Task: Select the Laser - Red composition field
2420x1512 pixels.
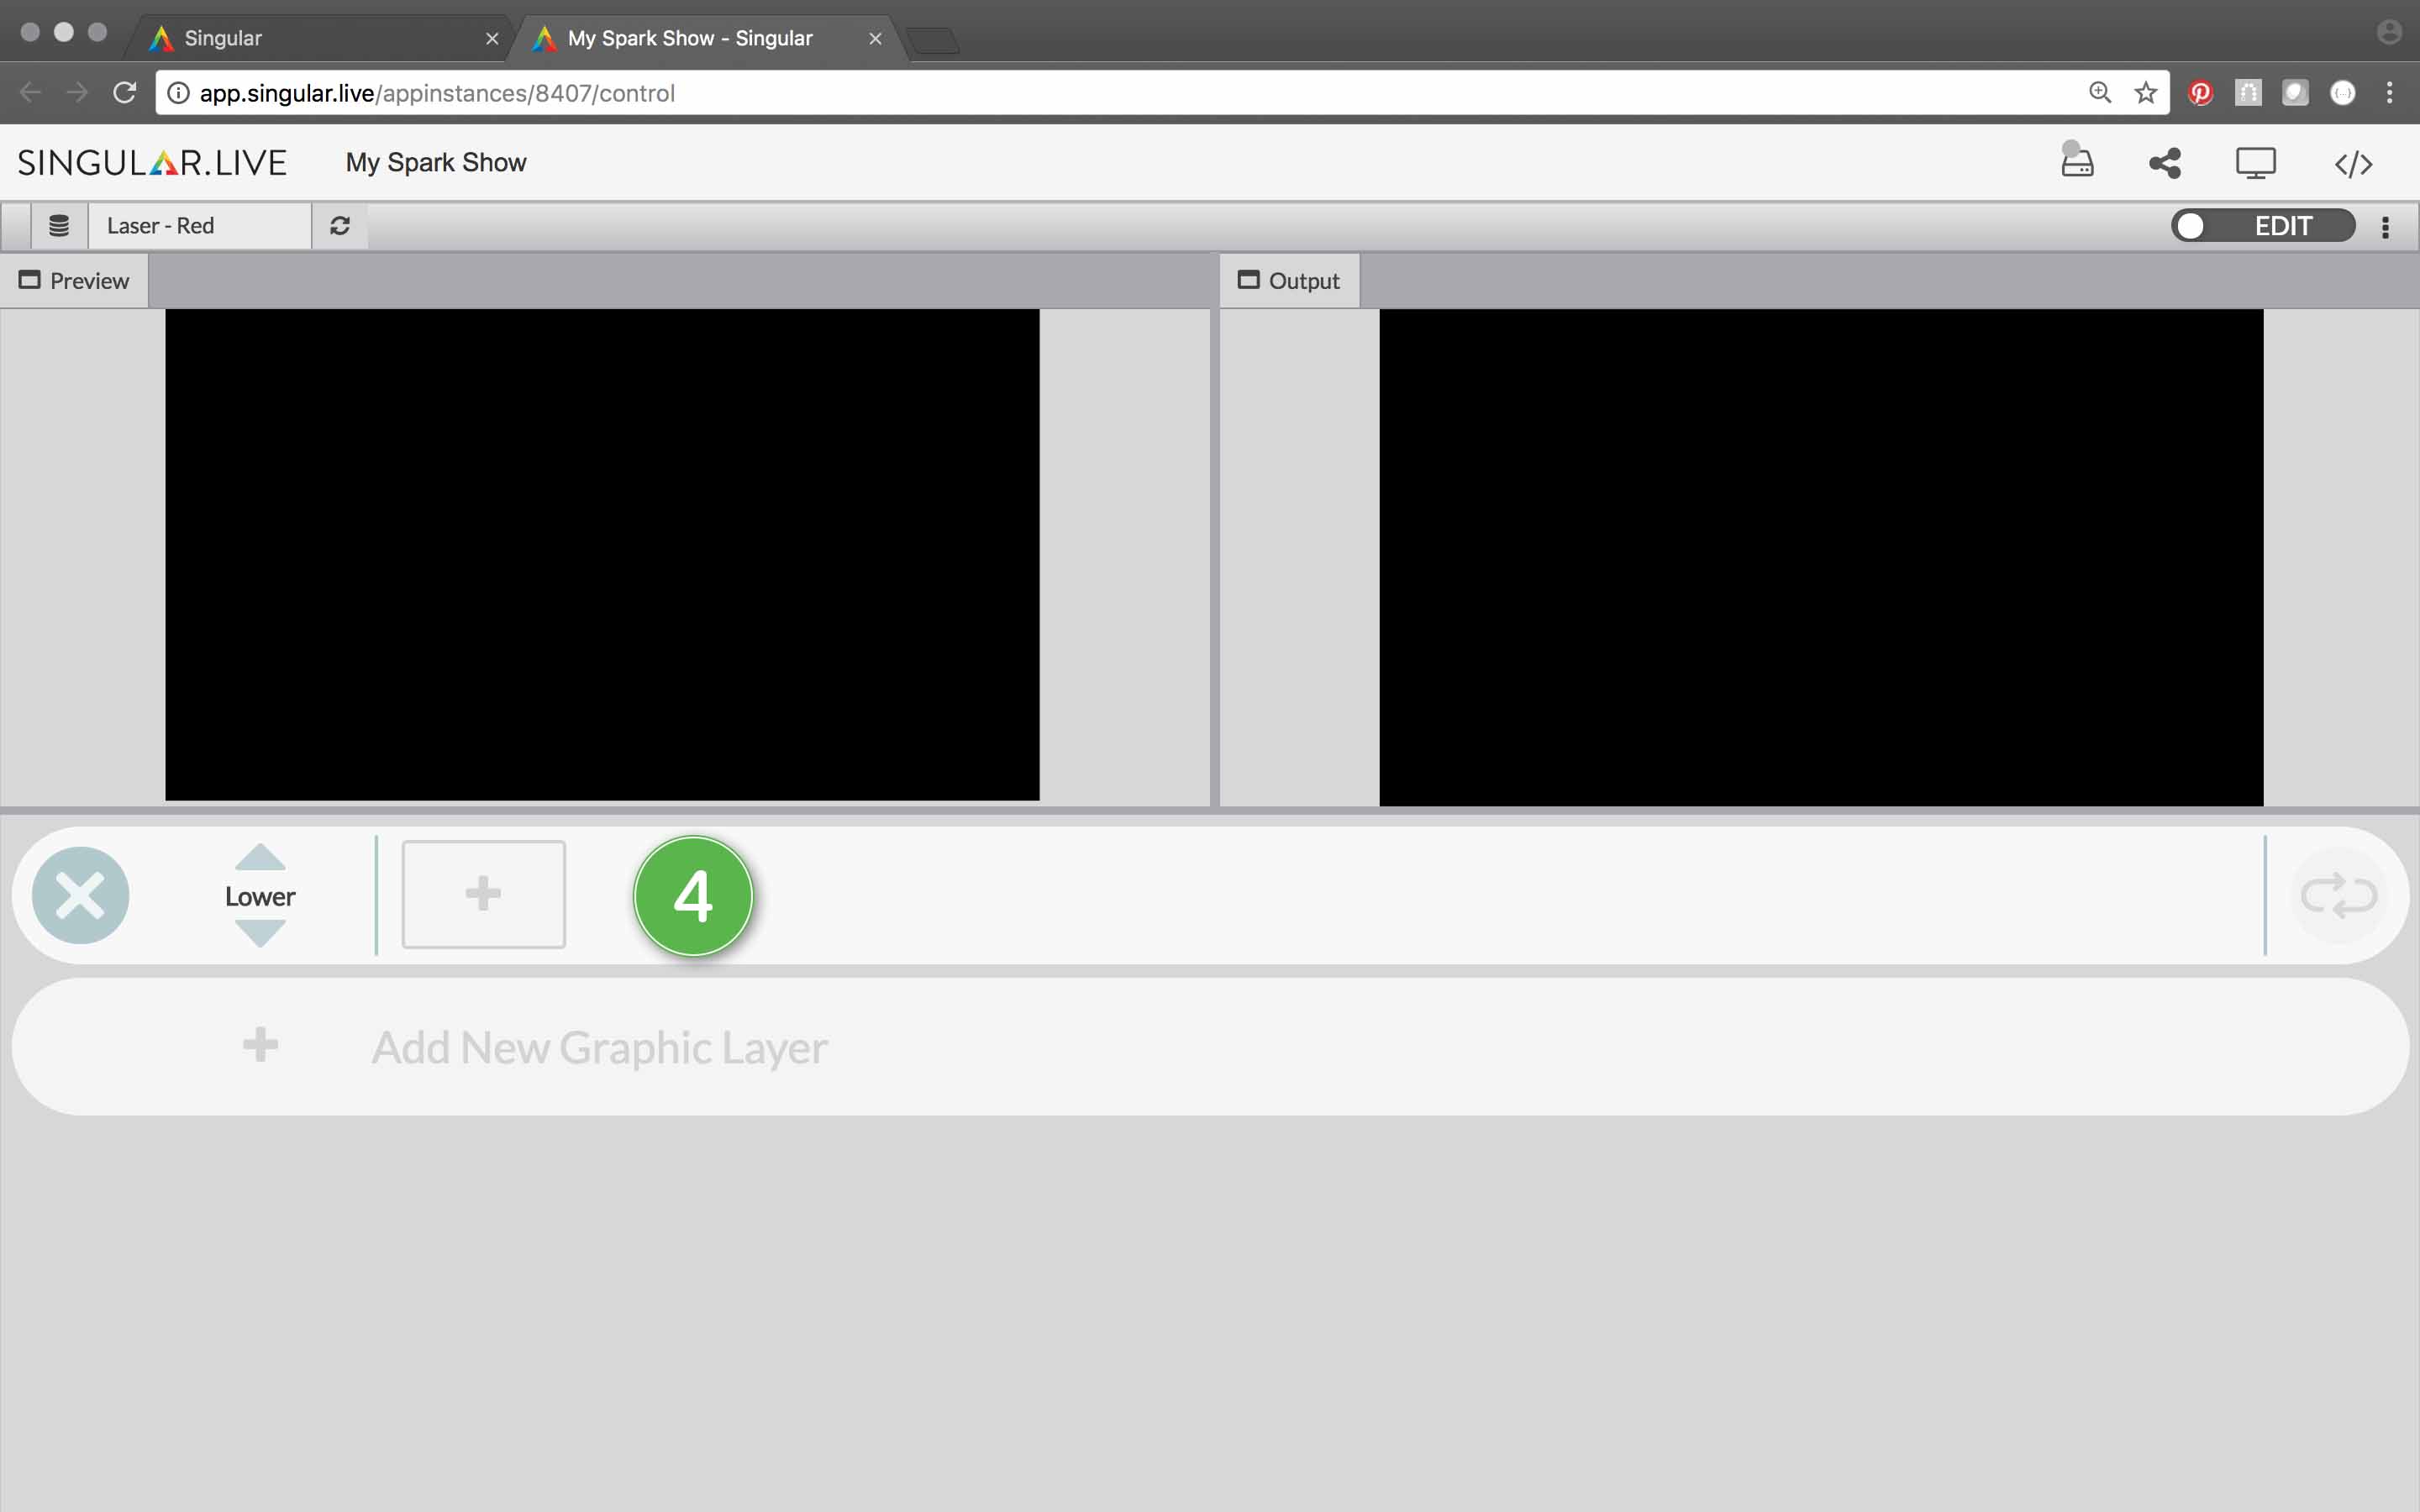Action: tap(200, 226)
